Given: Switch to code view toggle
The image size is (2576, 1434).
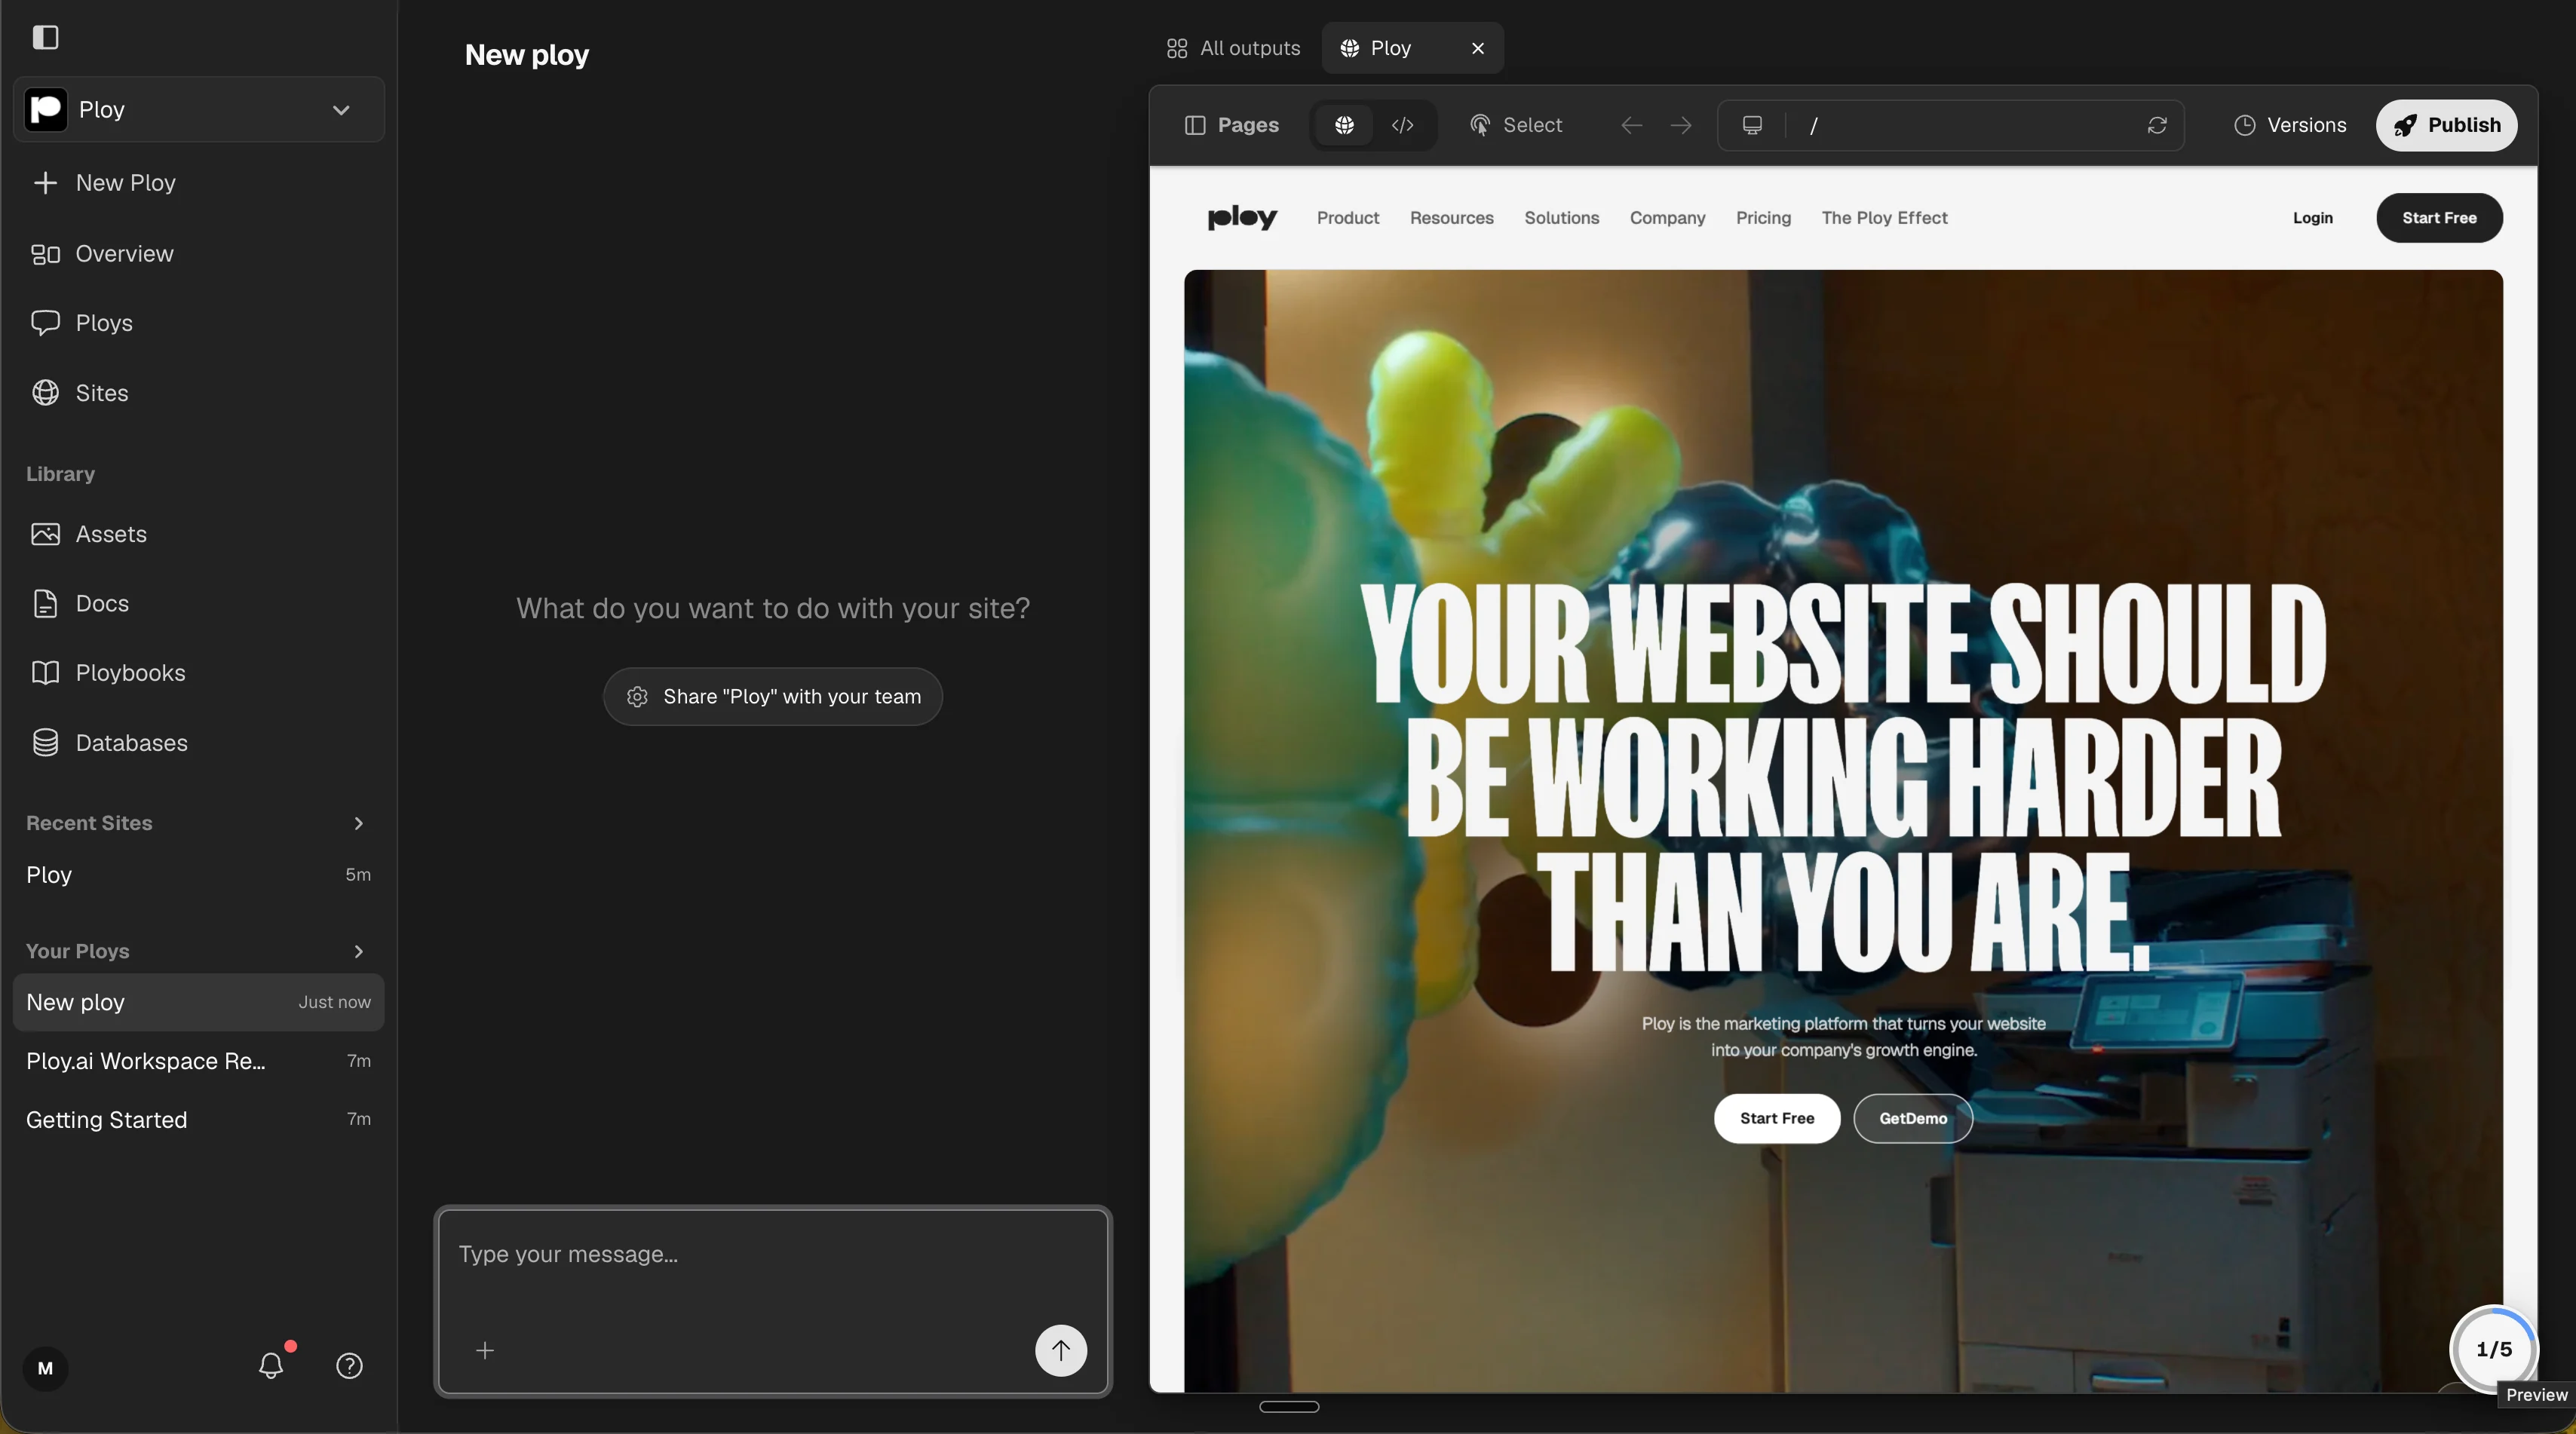Looking at the screenshot, I should tap(1403, 125).
